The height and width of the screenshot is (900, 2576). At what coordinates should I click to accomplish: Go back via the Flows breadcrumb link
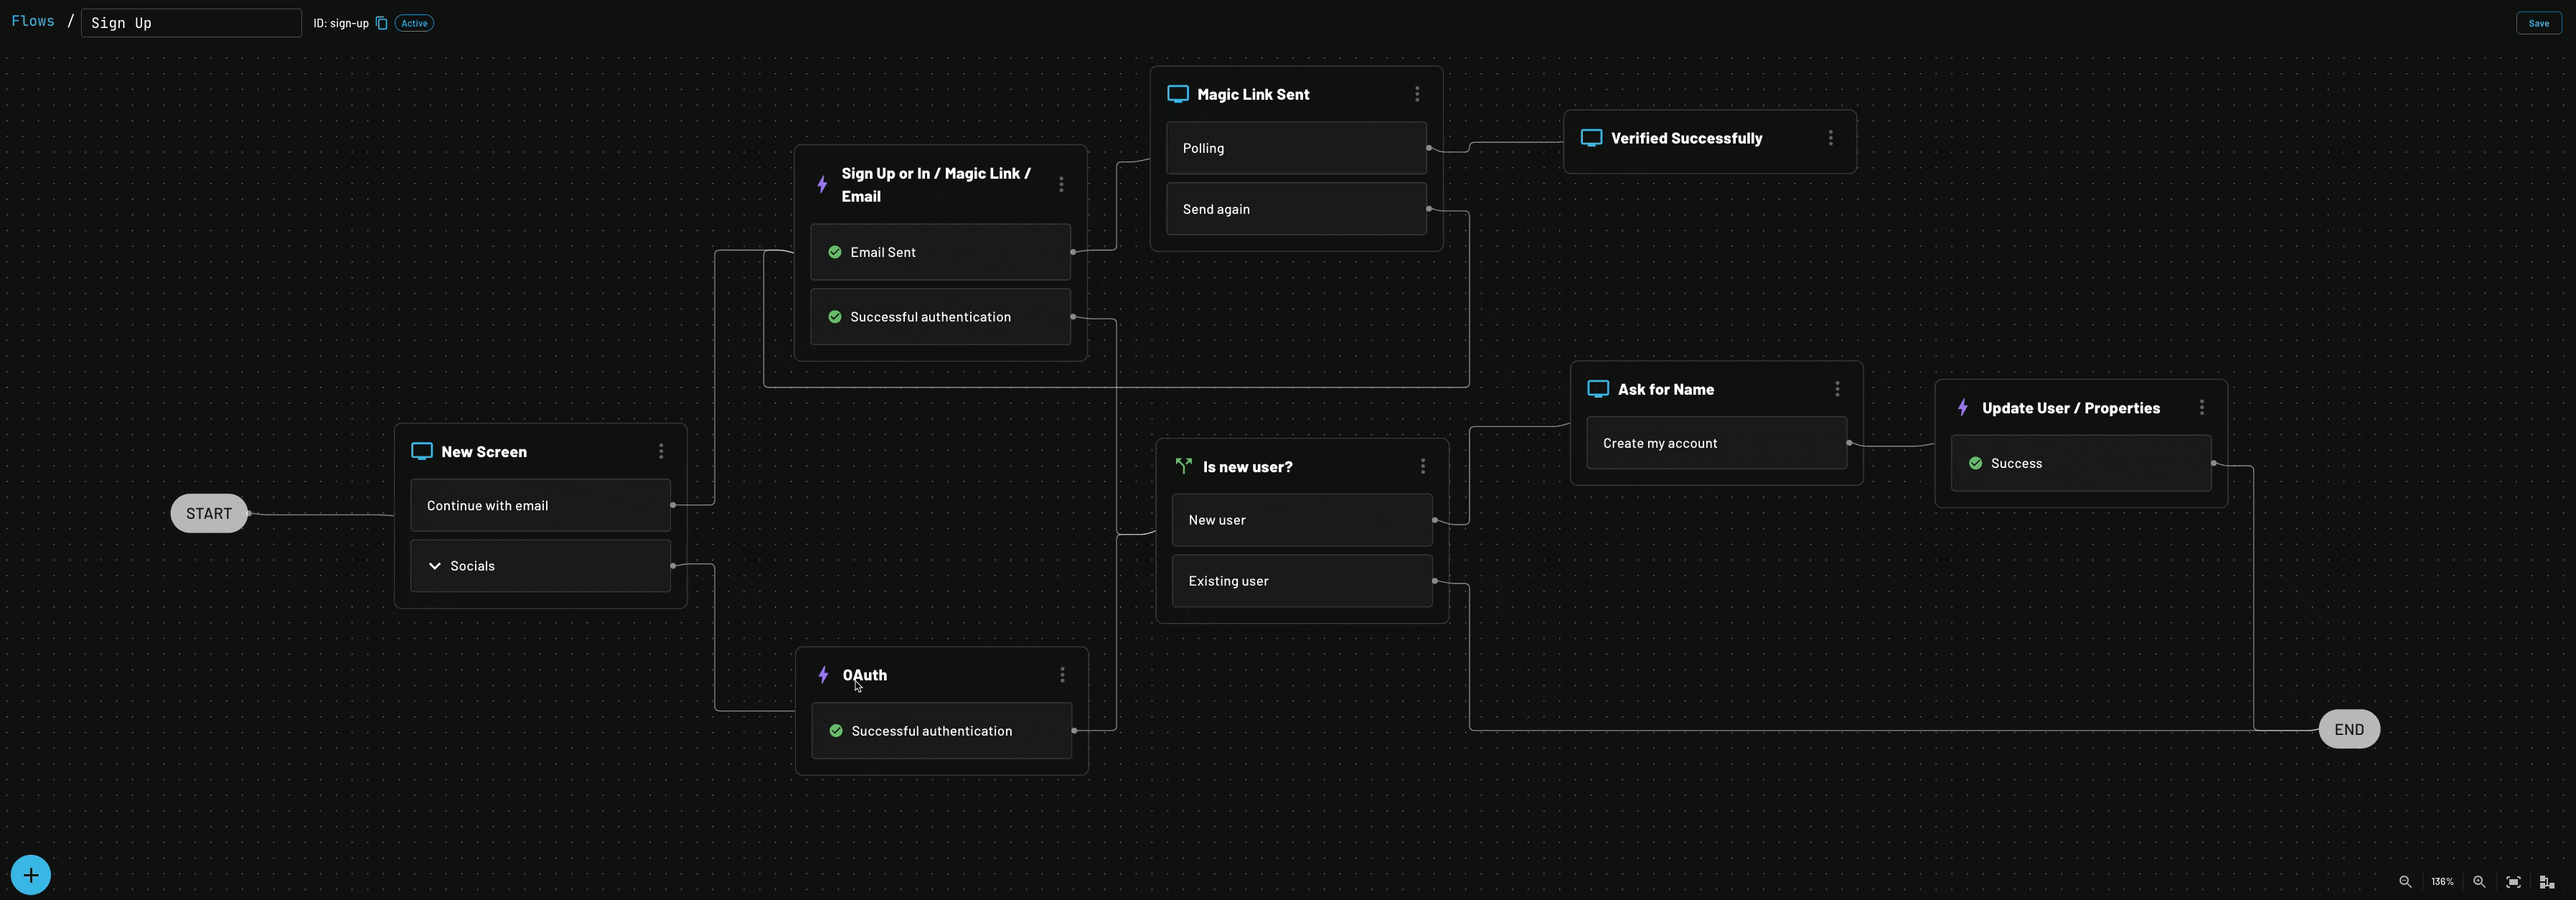click(33, 21)
